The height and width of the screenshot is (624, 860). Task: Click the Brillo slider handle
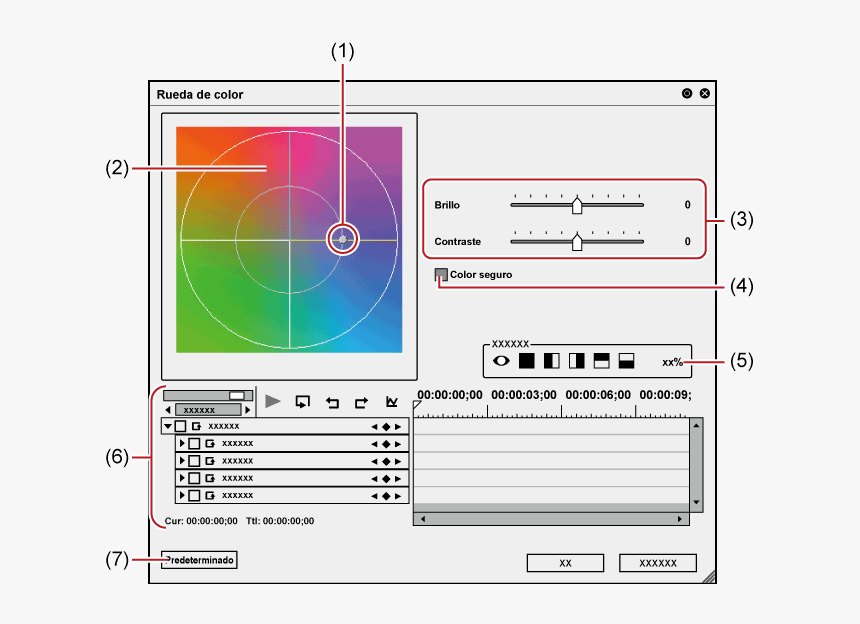click(578, 203)
